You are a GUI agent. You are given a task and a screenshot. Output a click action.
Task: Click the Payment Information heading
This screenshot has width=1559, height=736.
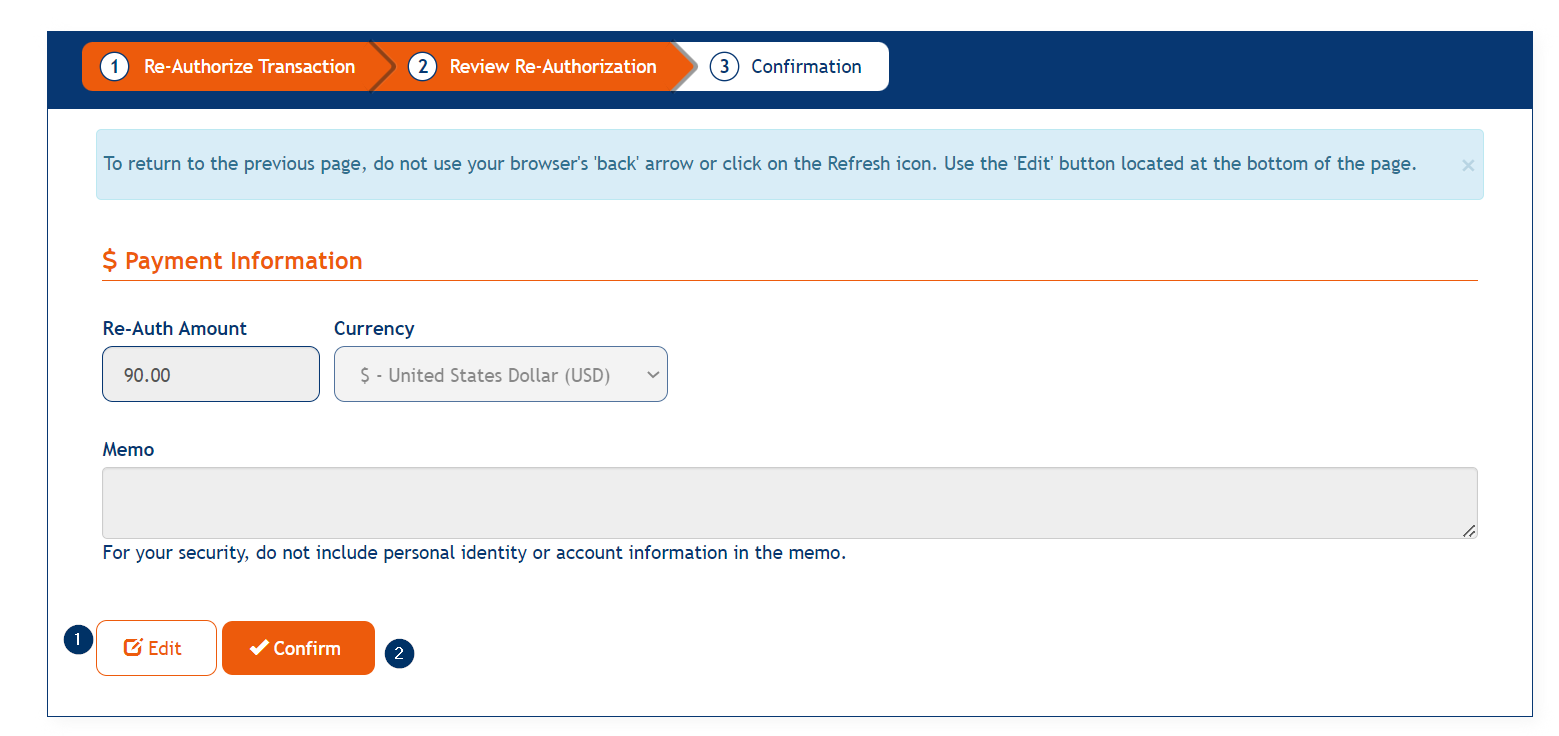point(243,261)
